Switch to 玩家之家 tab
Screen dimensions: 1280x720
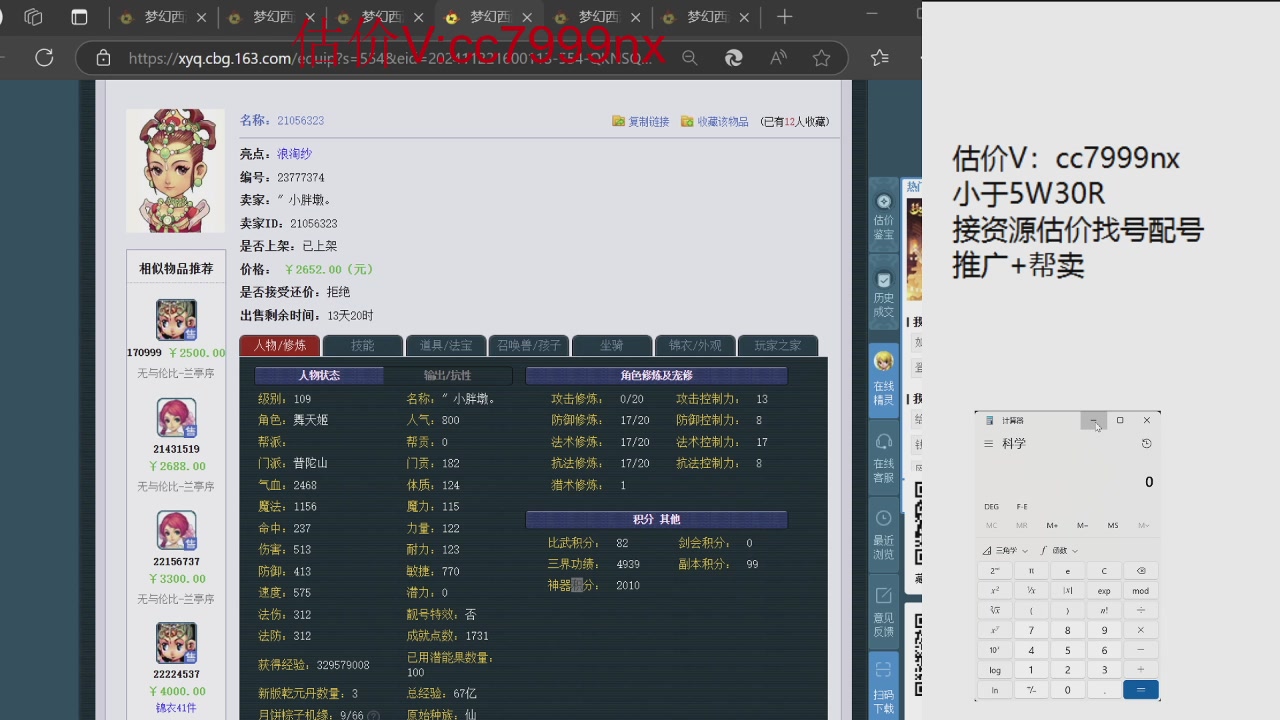[778, 345]
